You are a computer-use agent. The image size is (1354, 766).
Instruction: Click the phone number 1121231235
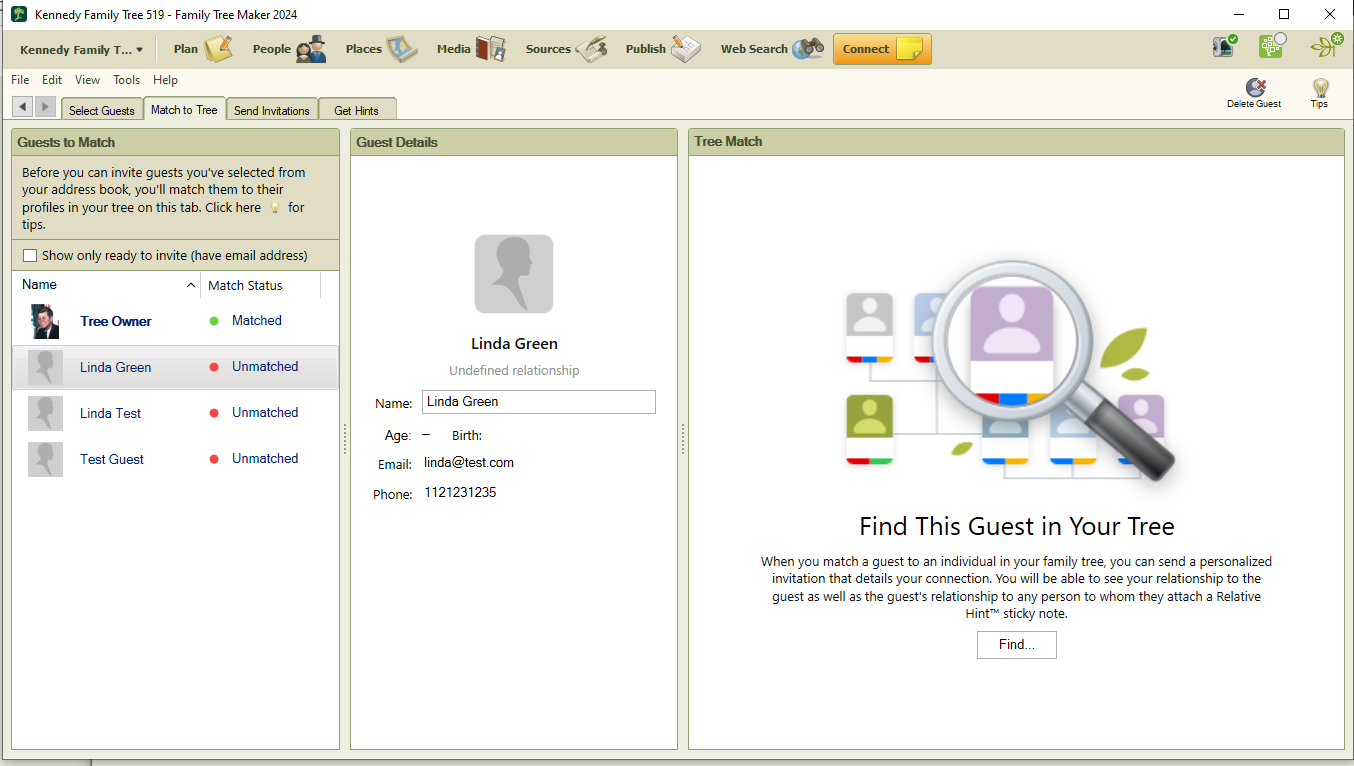pyautogui.click(x=460, y=493)
